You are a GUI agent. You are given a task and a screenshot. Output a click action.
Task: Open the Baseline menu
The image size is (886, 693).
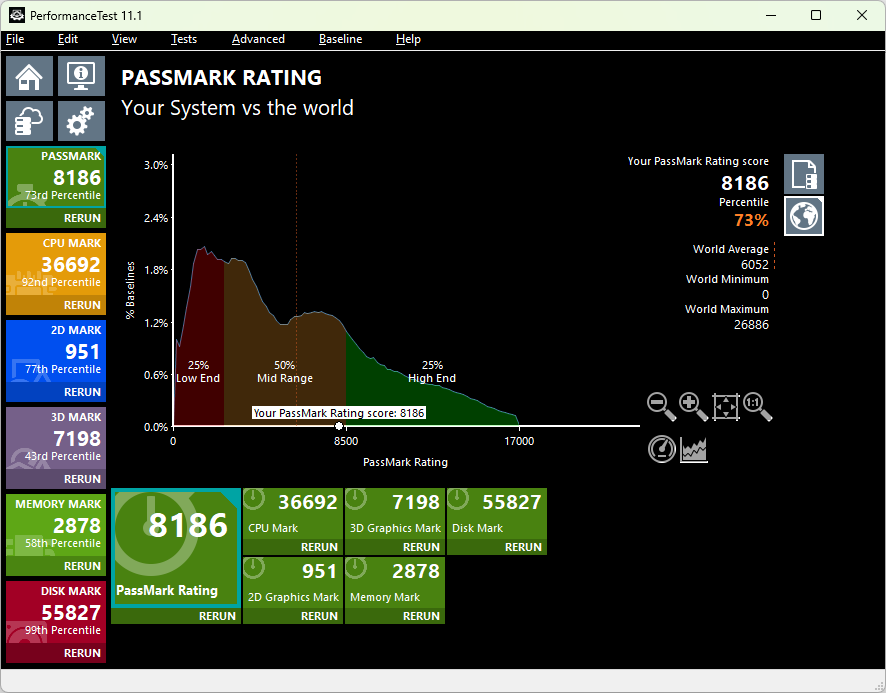340,39
